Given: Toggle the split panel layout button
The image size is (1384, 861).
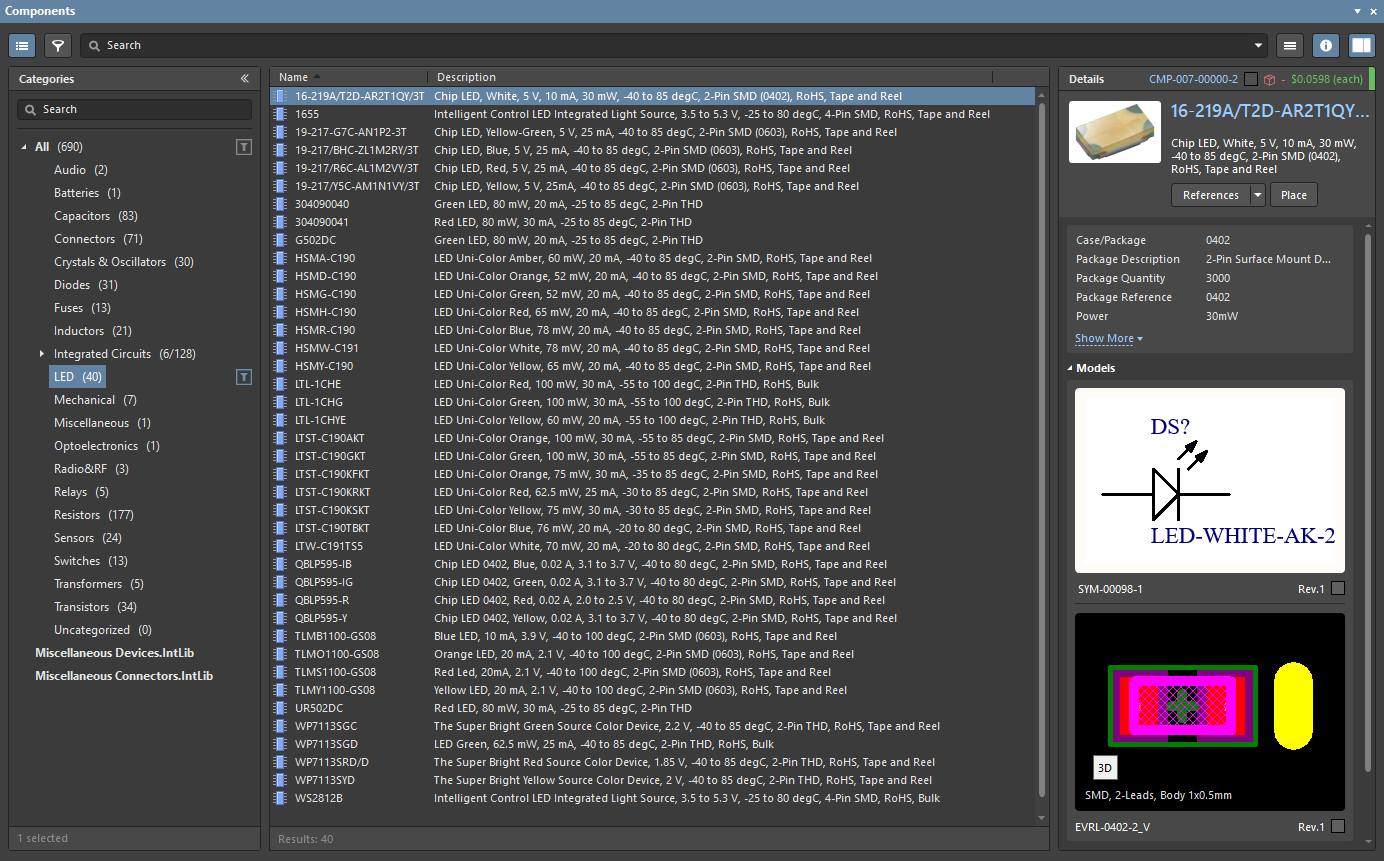Looking at the screenshot, I should (x=1361, y=45).
